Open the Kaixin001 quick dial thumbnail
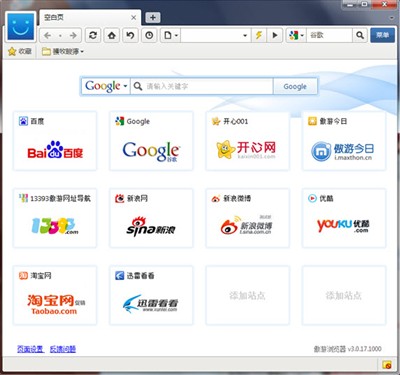This screenshot has width=400, height=375. 247,141
